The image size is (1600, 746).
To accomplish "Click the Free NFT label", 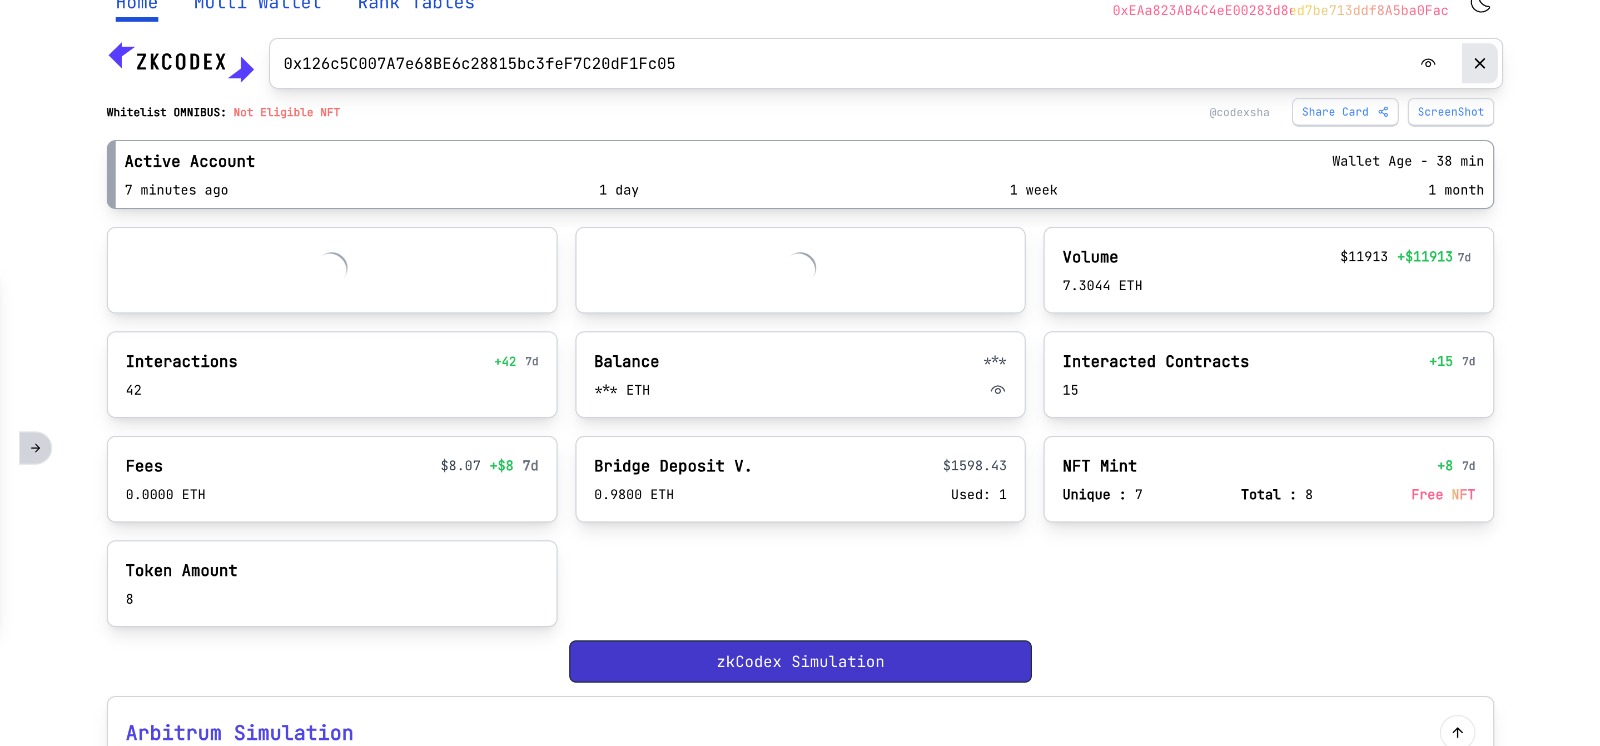I will click(1443, 495).
